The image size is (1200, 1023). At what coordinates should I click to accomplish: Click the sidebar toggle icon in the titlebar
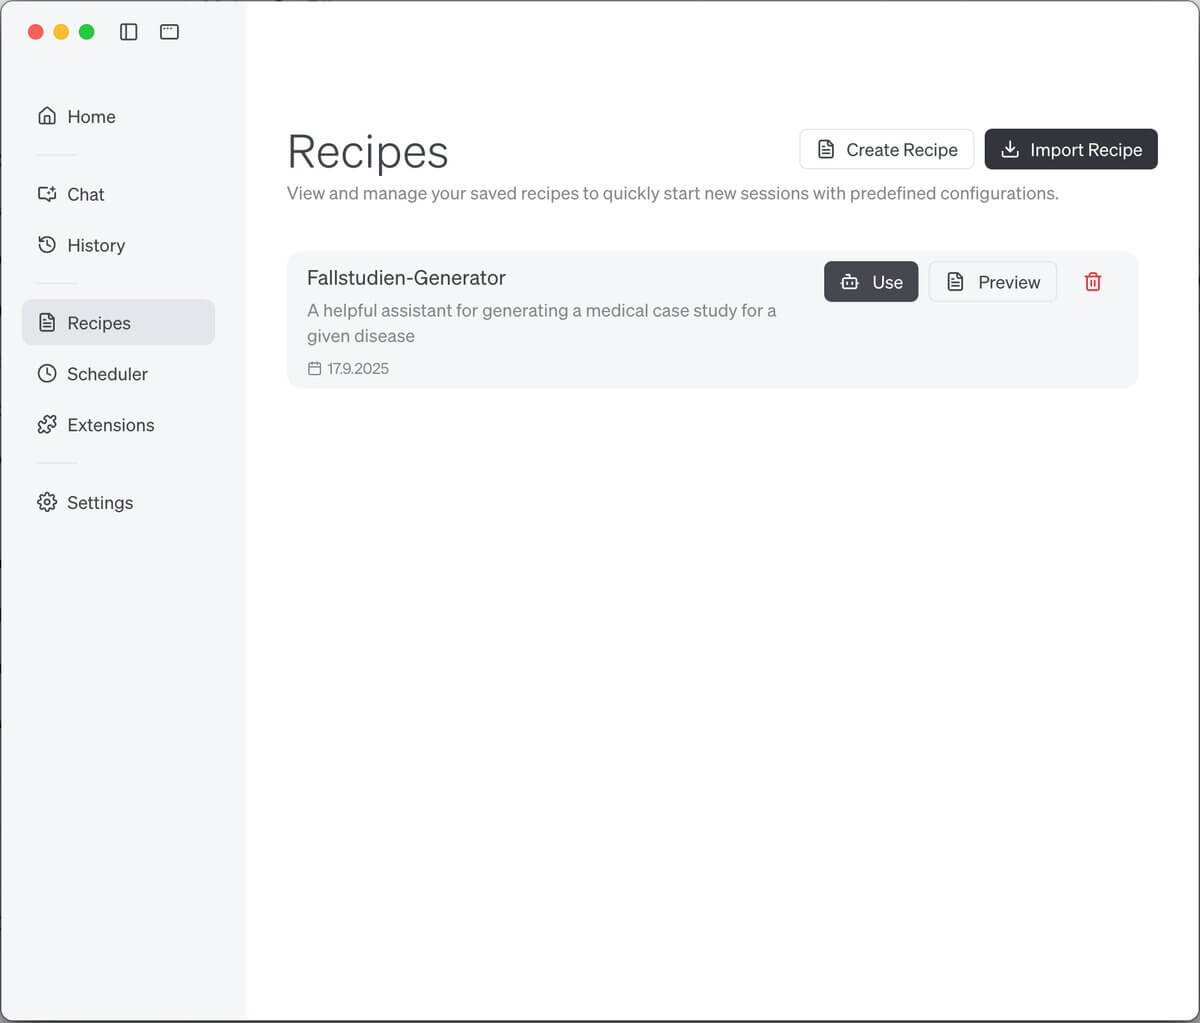[128, 31]
